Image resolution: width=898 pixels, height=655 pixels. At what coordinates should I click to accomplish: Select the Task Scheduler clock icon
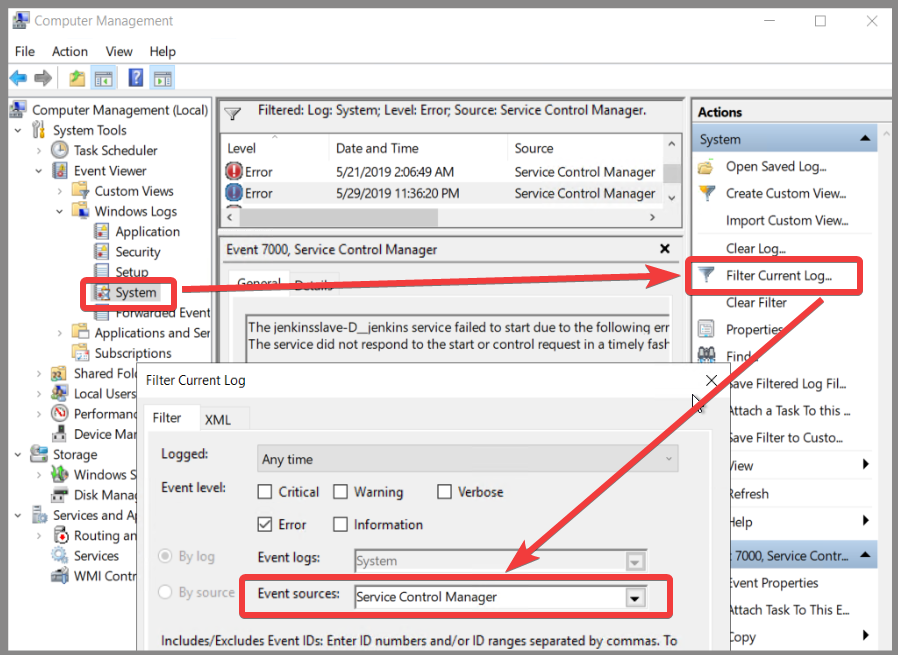60,150
